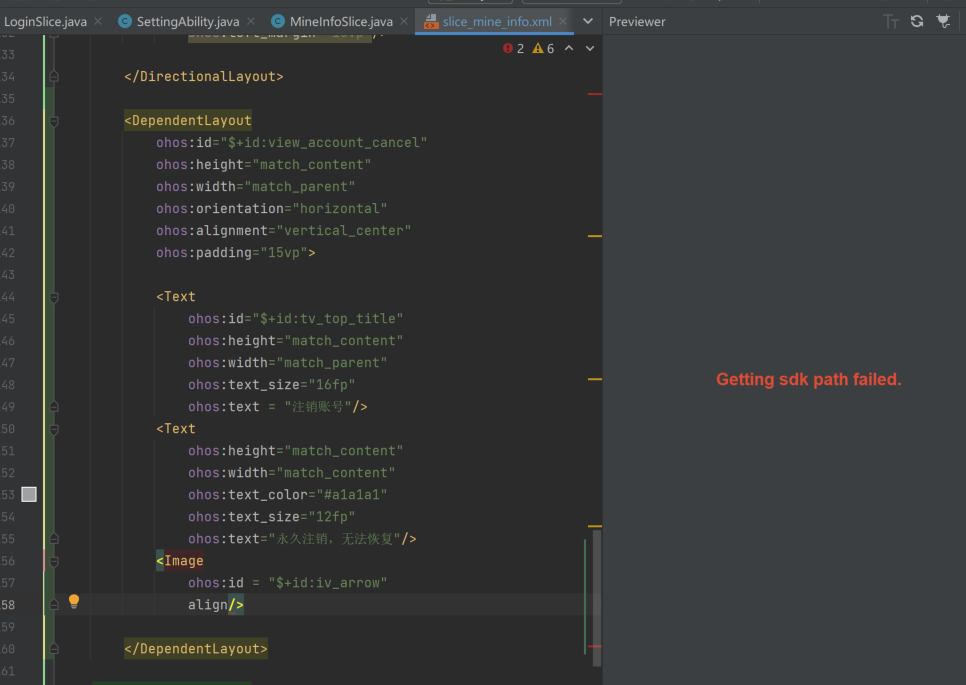Jump to next highlighted problem arrow

click(590, 48)
